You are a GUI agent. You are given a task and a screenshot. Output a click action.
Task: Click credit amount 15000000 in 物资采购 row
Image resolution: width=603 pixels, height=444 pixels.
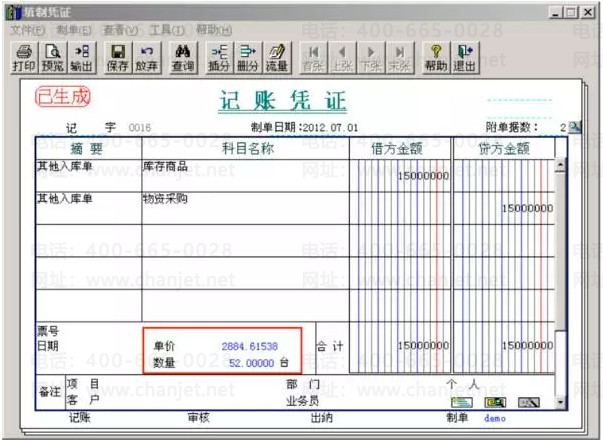pos(527,208)
